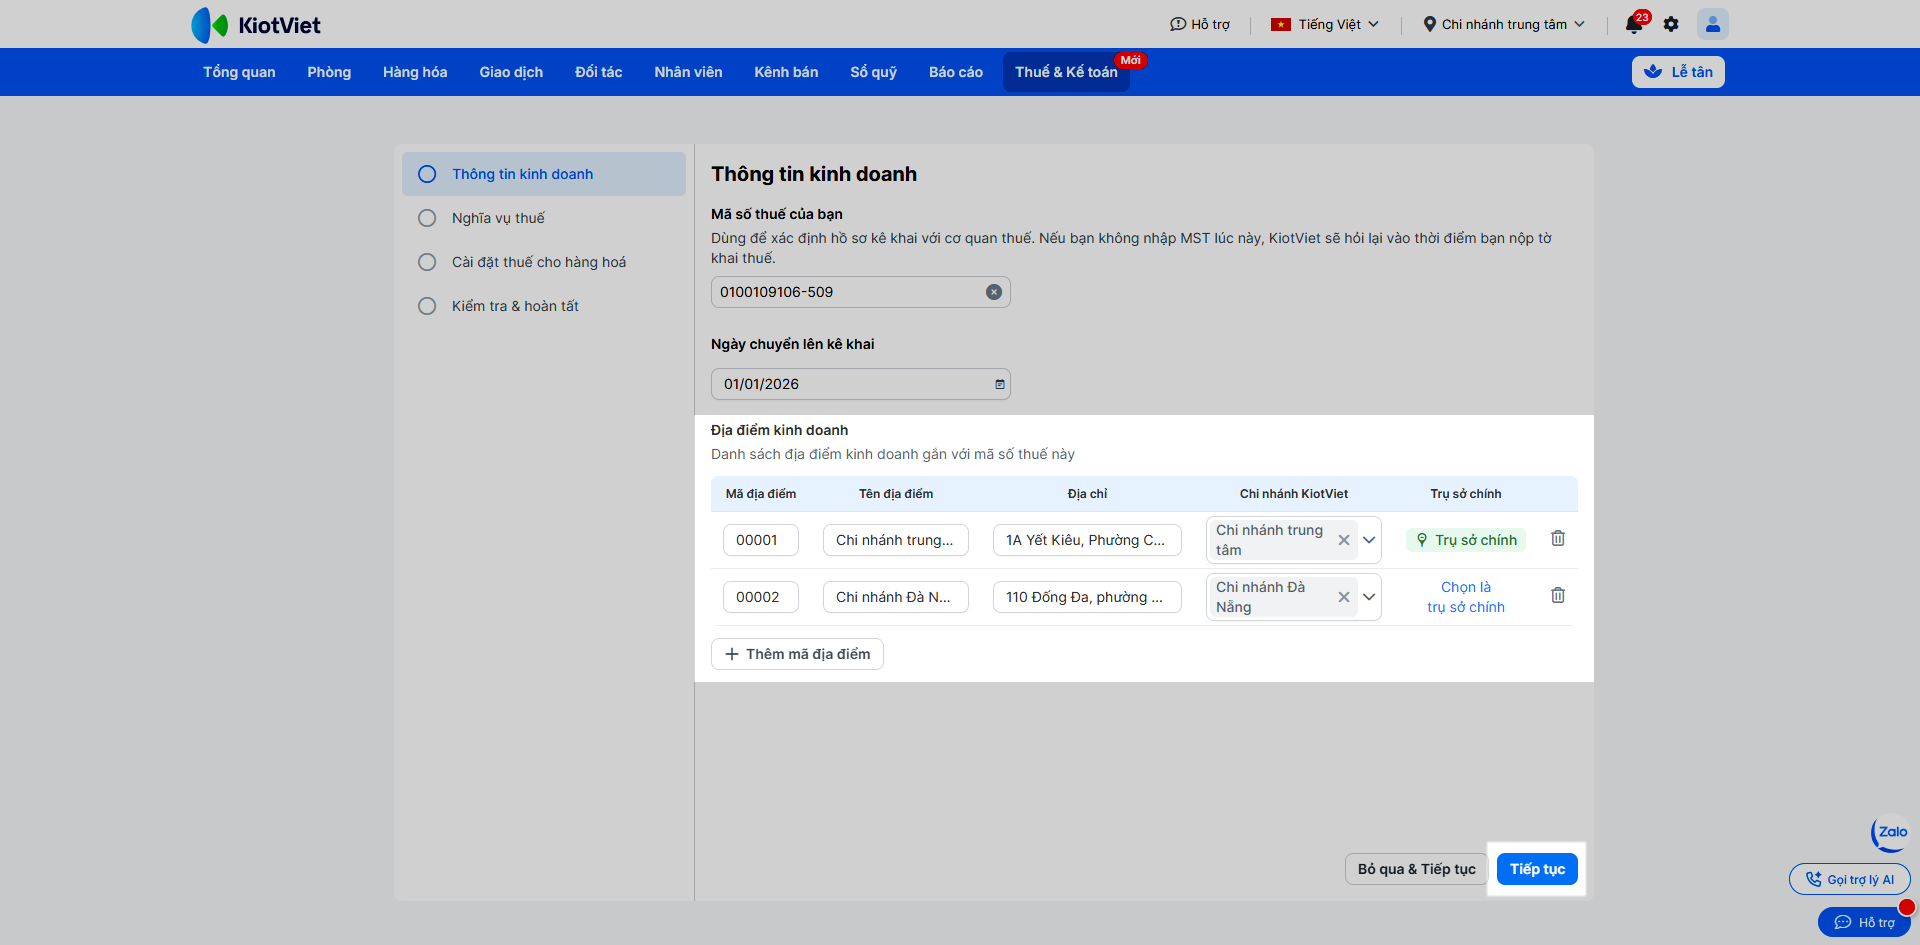Open the Hàng hóa menu
This screenshot has width=1920, height=945.
[415, 72]
